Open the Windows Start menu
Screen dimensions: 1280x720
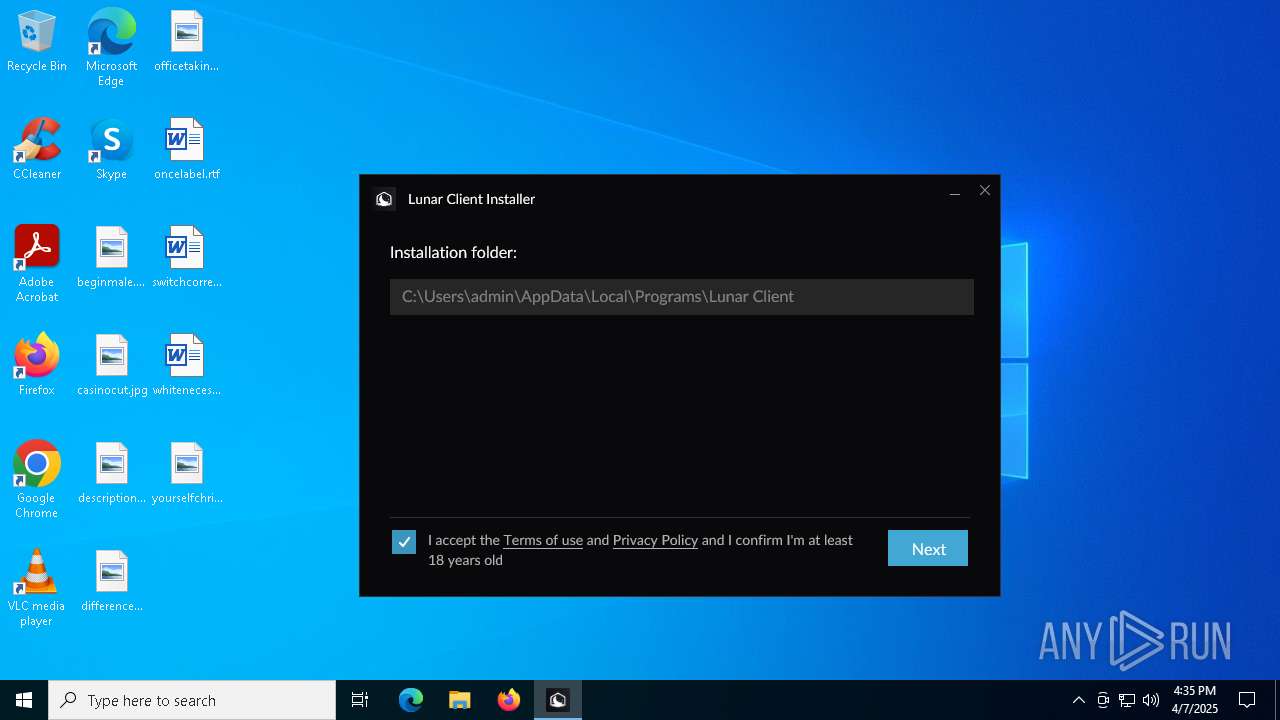coord(24,700)
